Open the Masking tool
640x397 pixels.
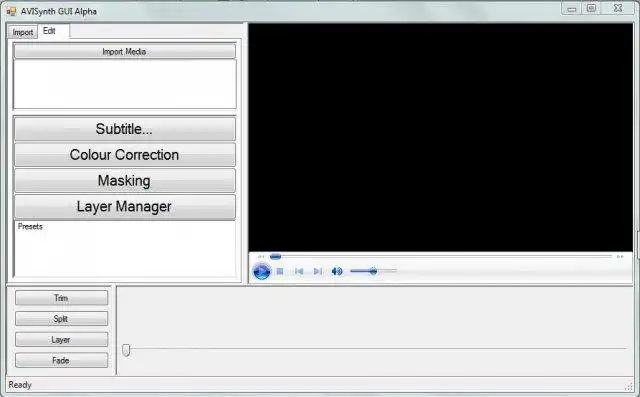124,181
